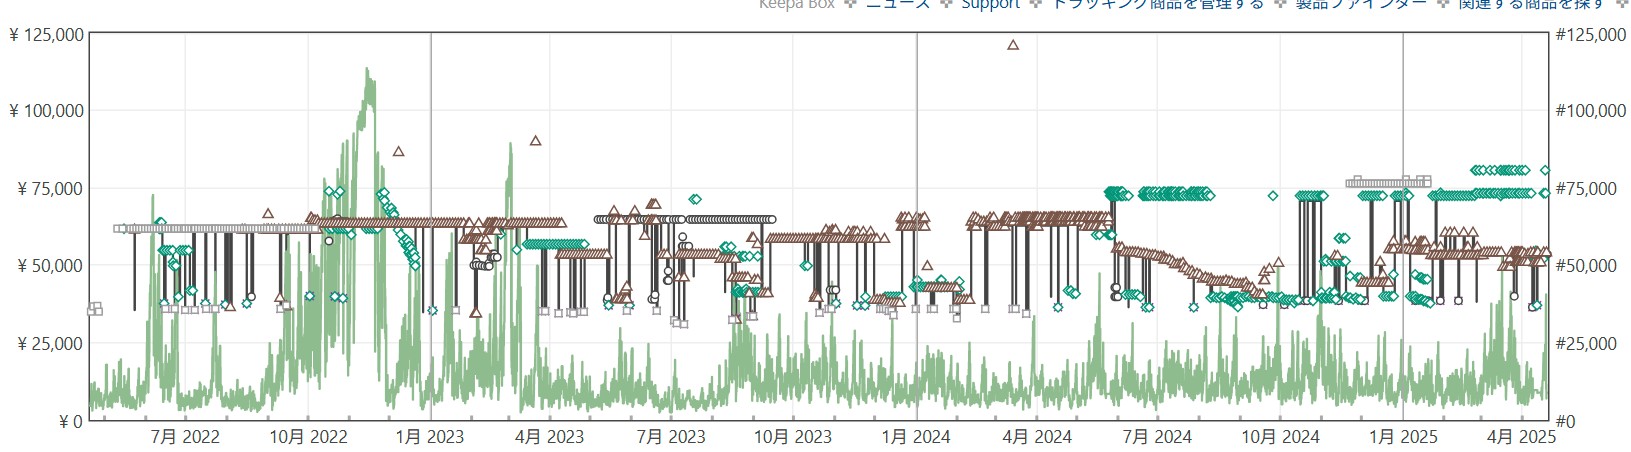The height and width of the screenshot is (452, 1631).
Task: Click the Support link
Action: pos(990,4)
